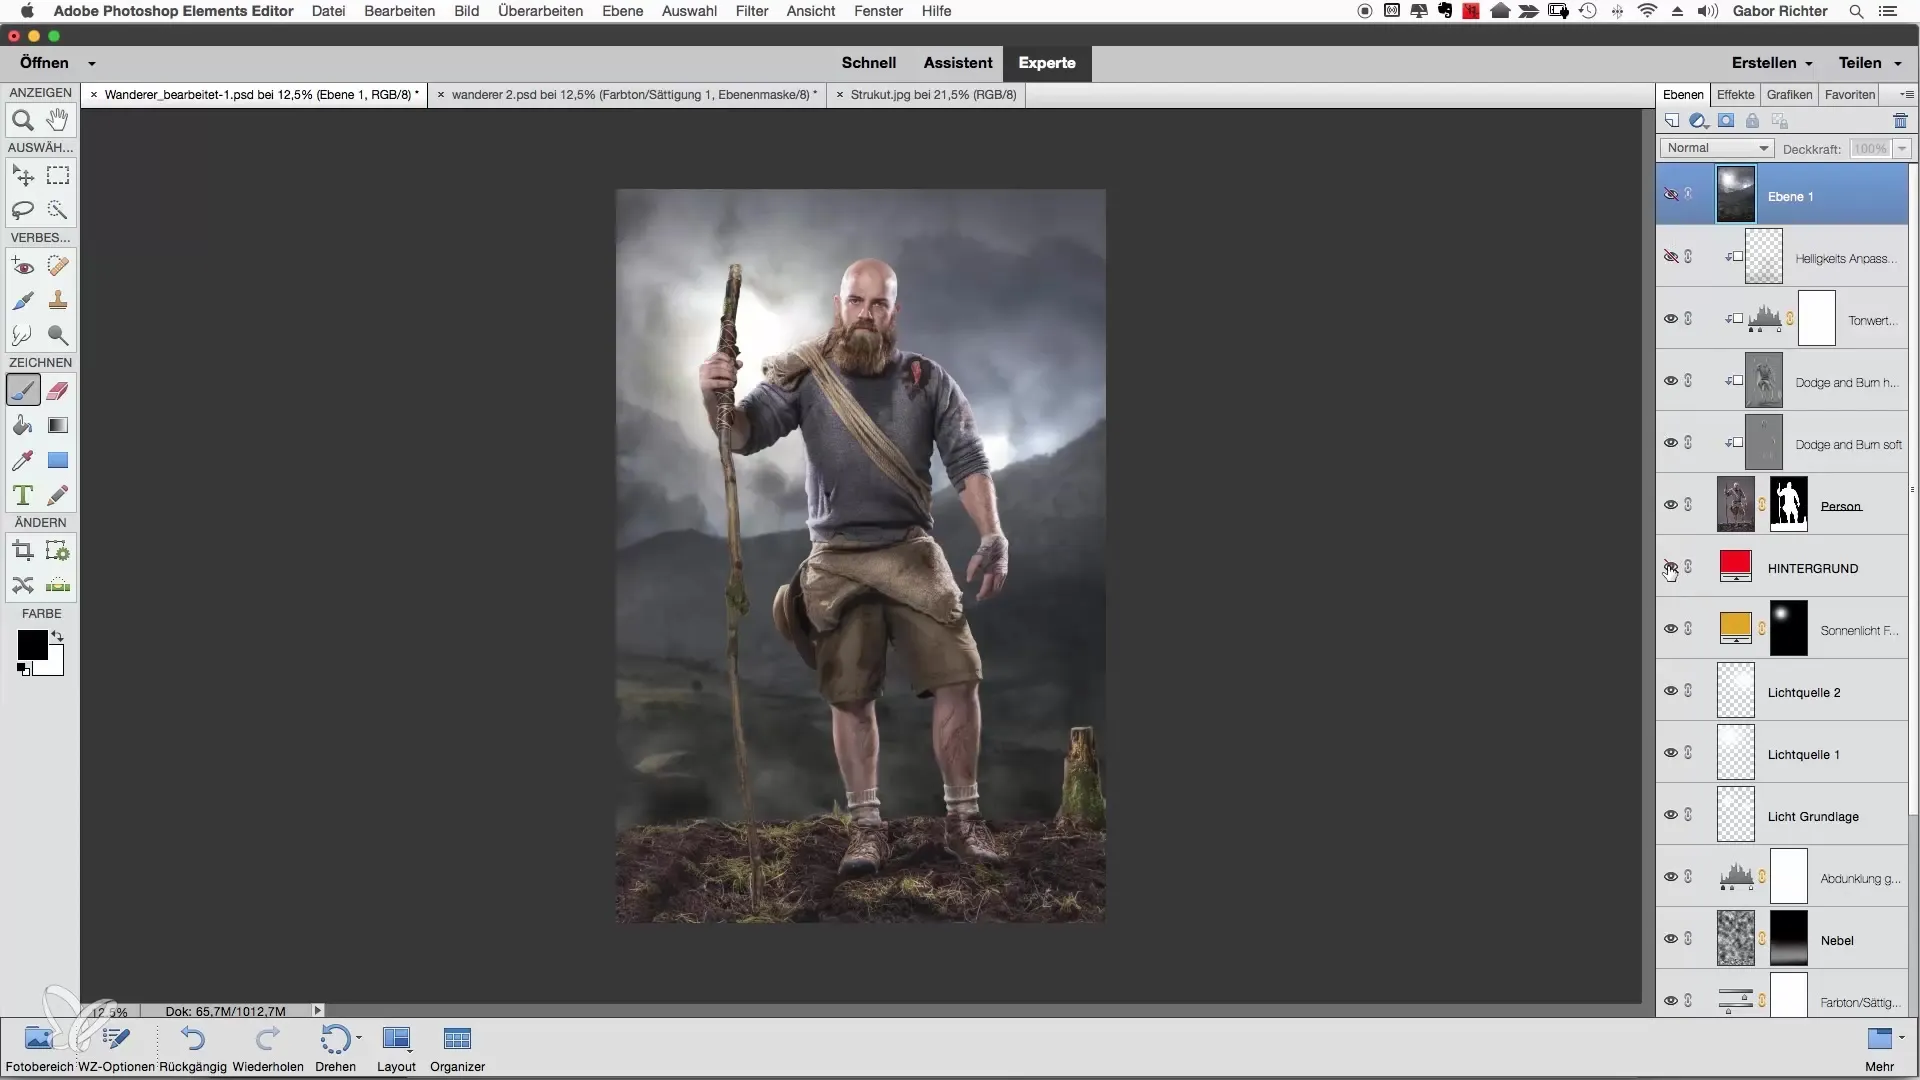The width and height of the screenshot is (1920, 1080).
Task: Hide the Dodge and Burn h layer
Action: point(1671,381)
